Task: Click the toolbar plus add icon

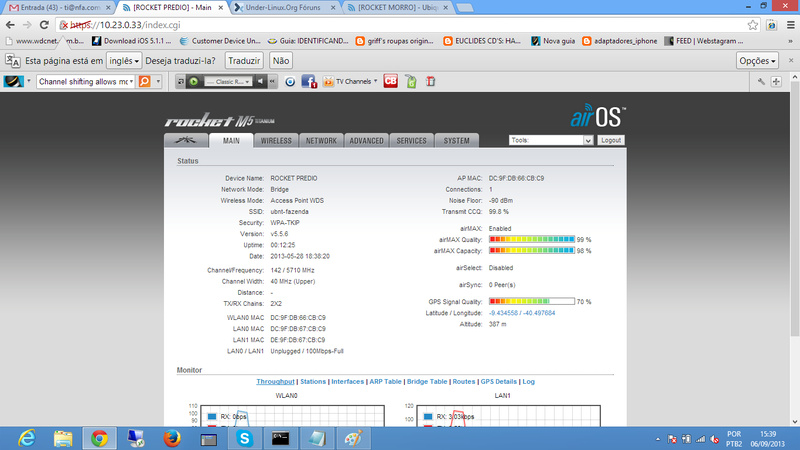Action: click(x=776, y=82)
